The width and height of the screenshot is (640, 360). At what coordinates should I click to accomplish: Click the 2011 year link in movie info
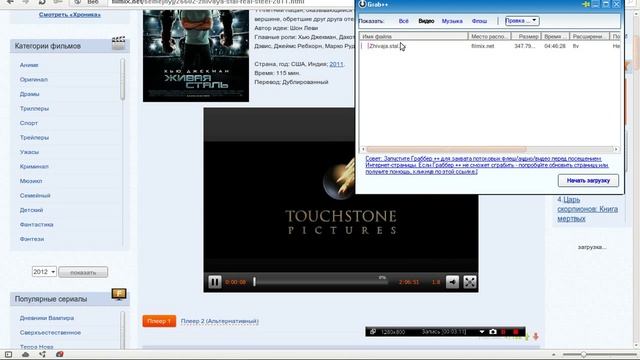pyautogui.click(x=336, y=64)
